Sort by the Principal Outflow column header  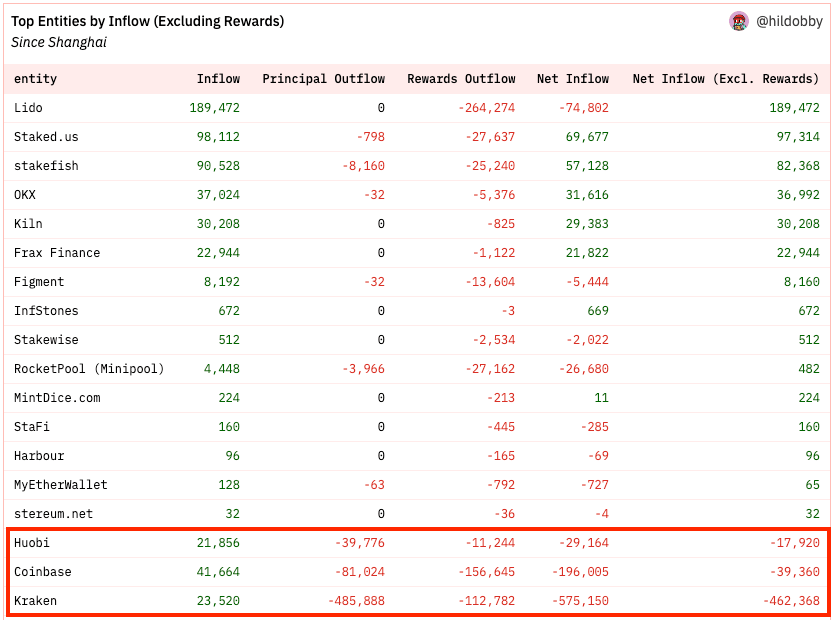(x=323, y=79)
